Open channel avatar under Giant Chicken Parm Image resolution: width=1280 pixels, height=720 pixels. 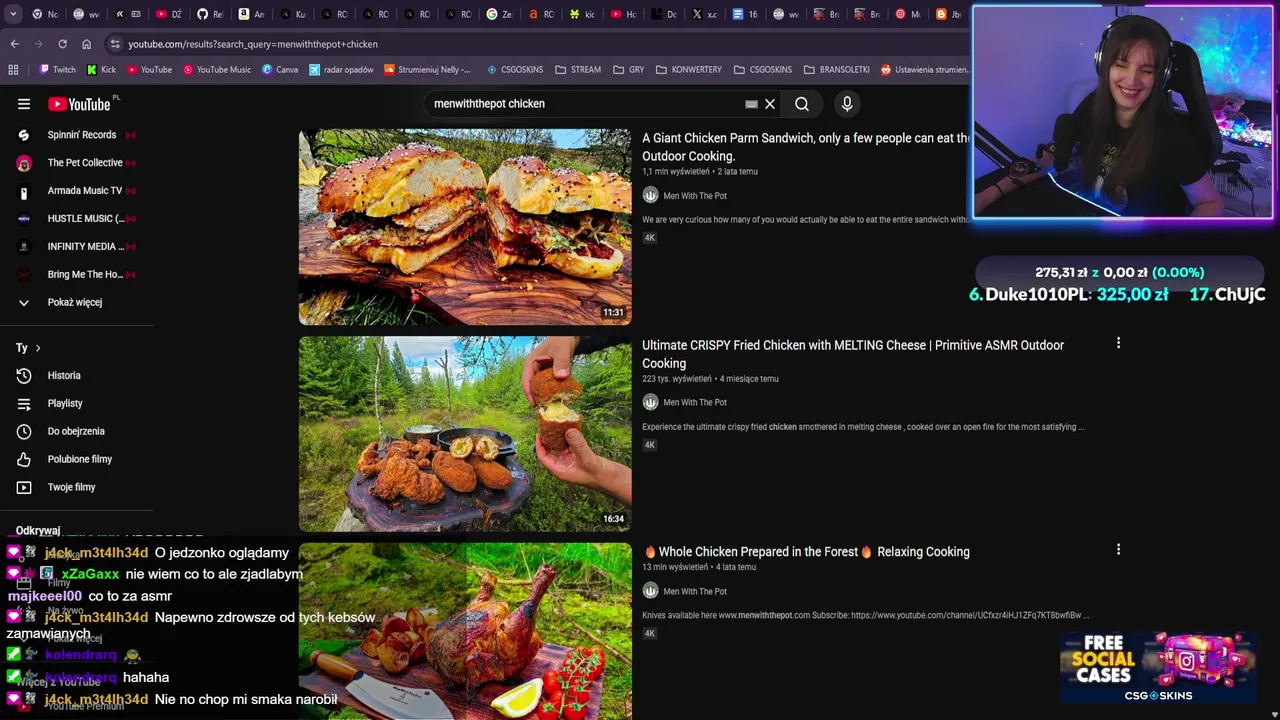[x=650, y=196]
